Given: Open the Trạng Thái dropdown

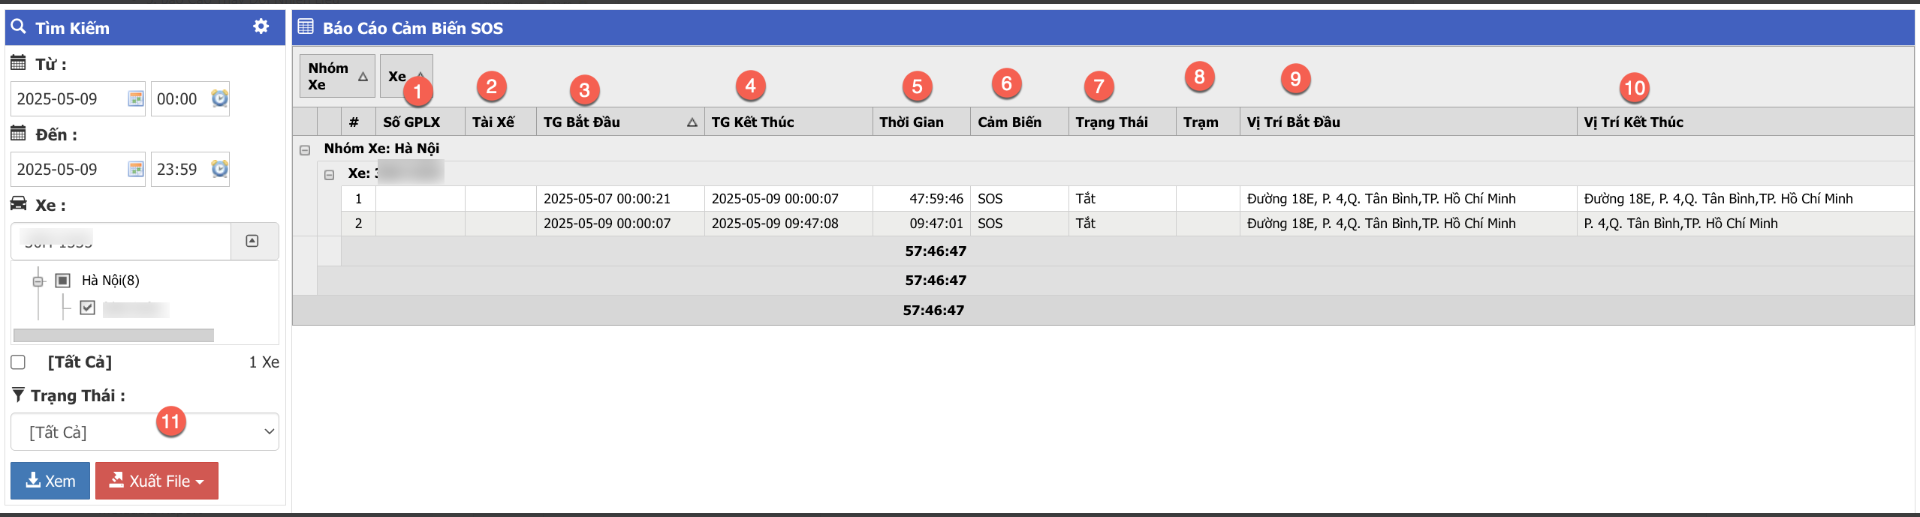Looking at the screenshot, I should pos(144,432).
